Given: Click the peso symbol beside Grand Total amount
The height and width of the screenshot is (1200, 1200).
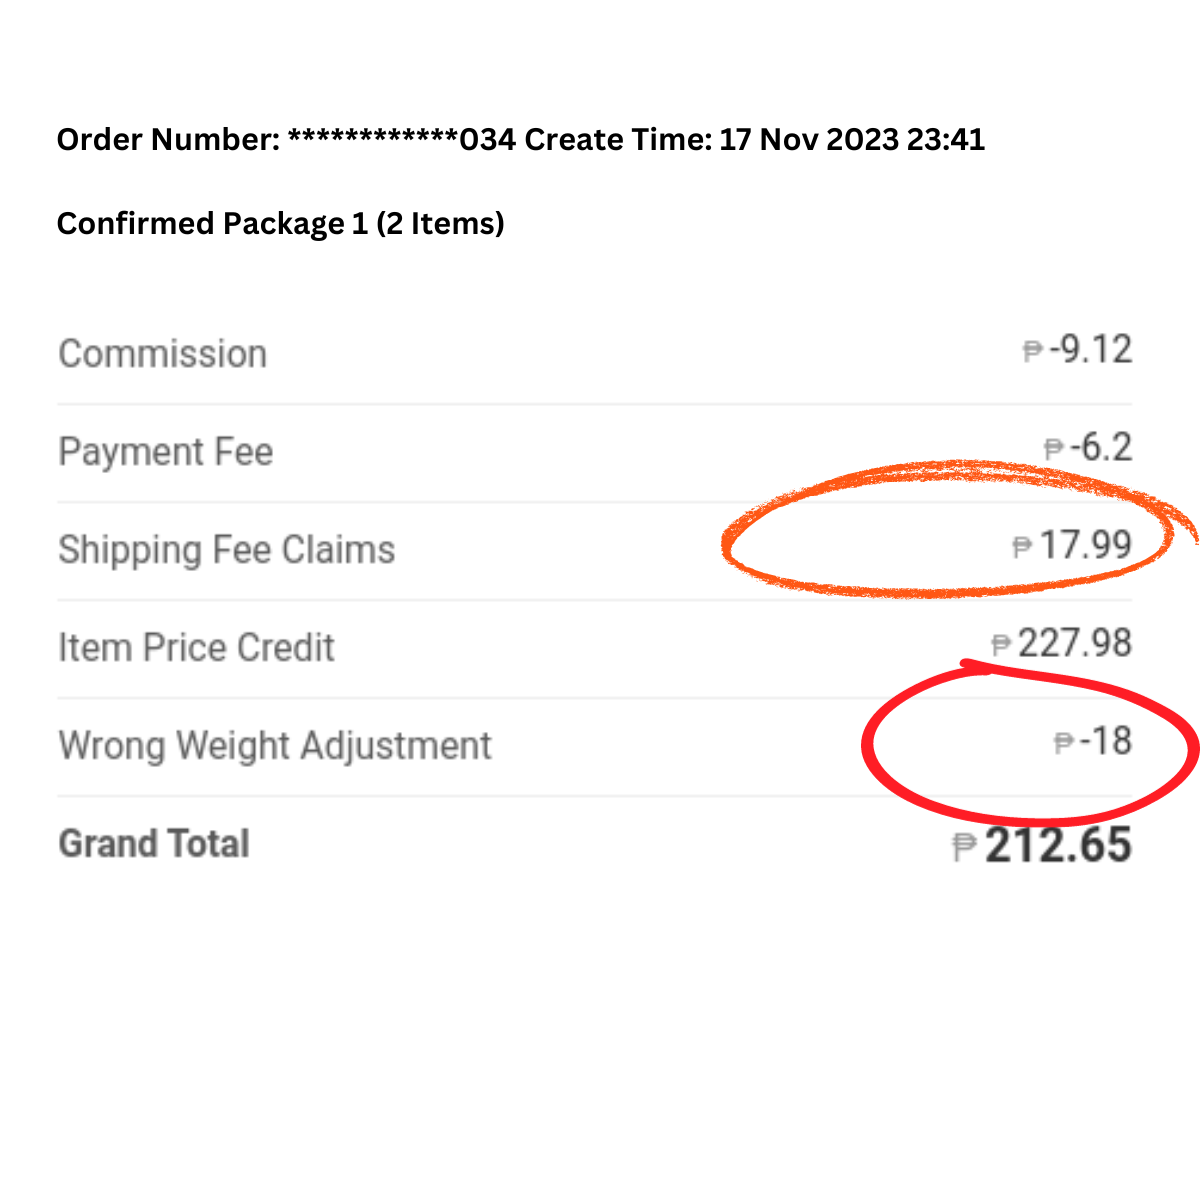Looking at the screenshot, I should coord(964,847).
